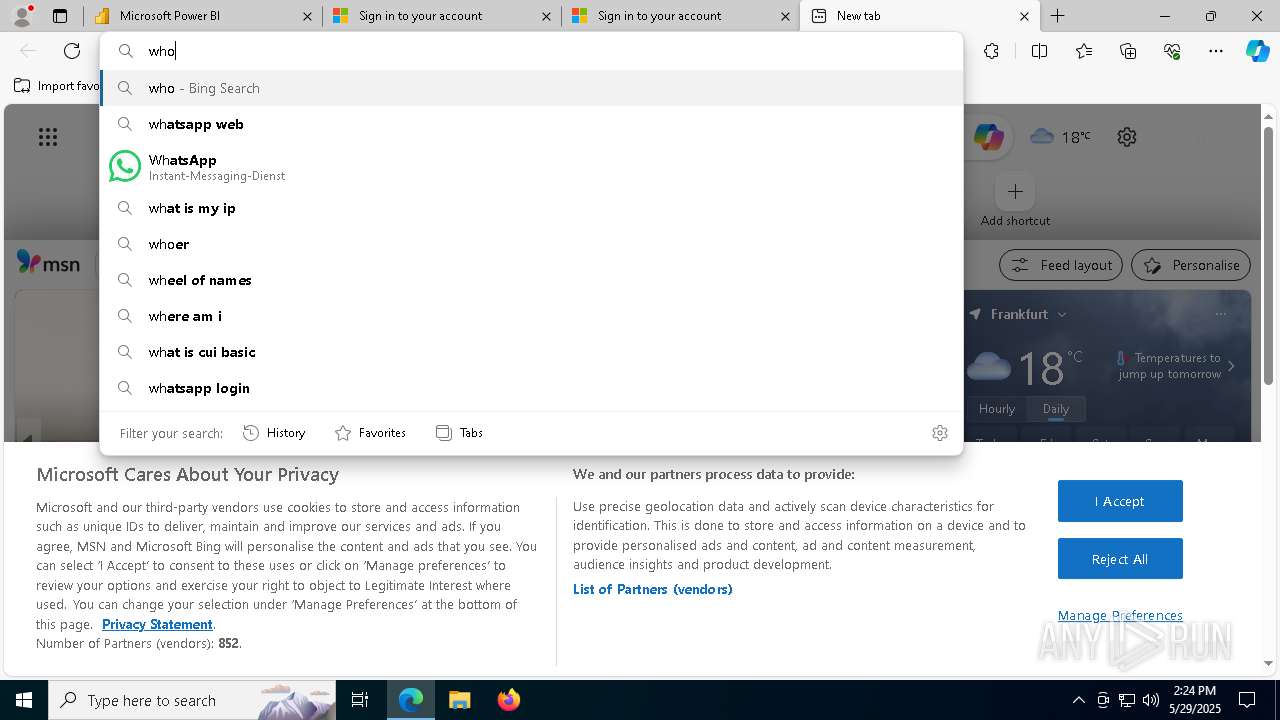Click I Accept cookie button
Image resolution: width=1280 pixels, height=720 pixels.
(x=1120, y=501)
